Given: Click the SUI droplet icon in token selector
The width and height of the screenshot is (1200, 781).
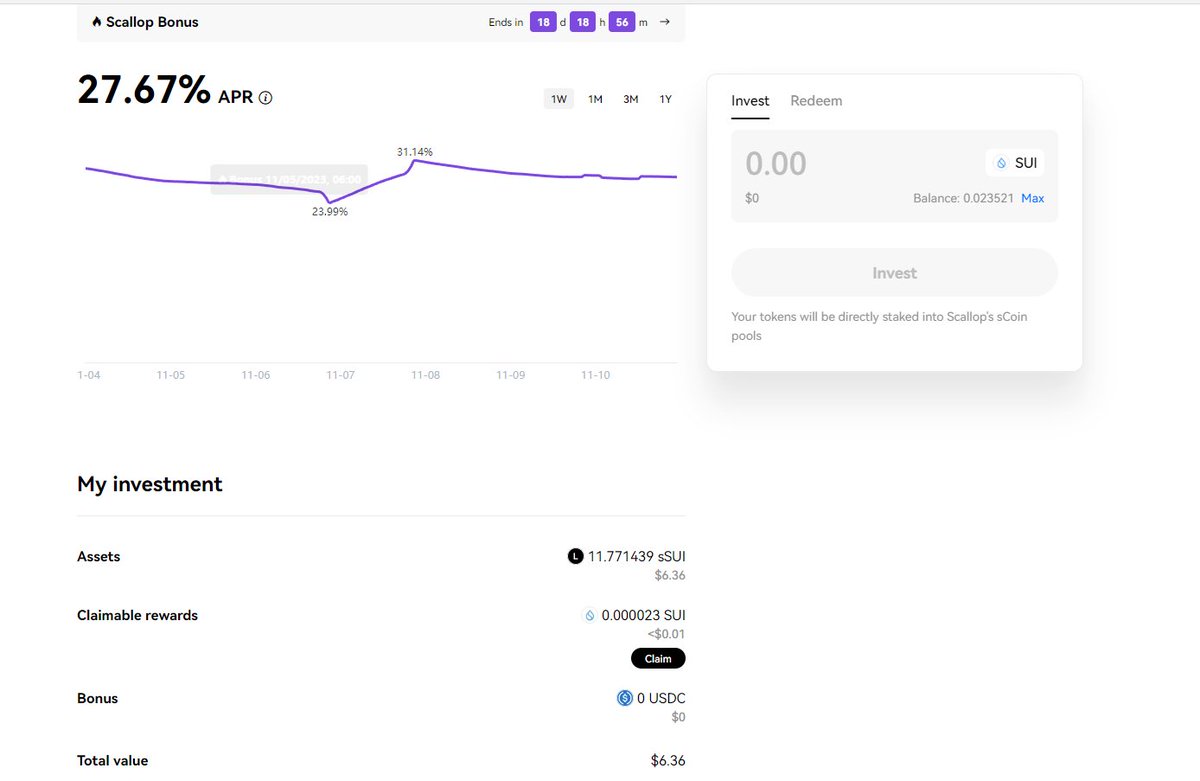Looking at the screenshot, I should pos(1002,163).
